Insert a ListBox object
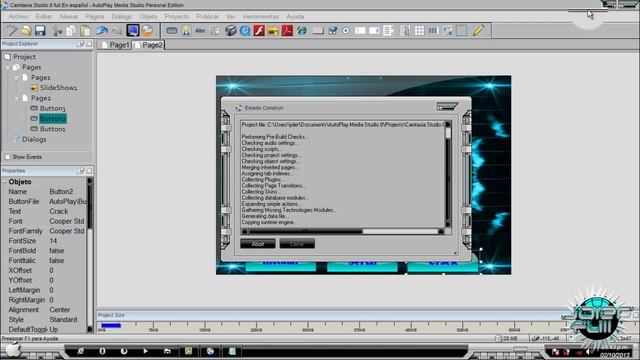 coord(388,31)
